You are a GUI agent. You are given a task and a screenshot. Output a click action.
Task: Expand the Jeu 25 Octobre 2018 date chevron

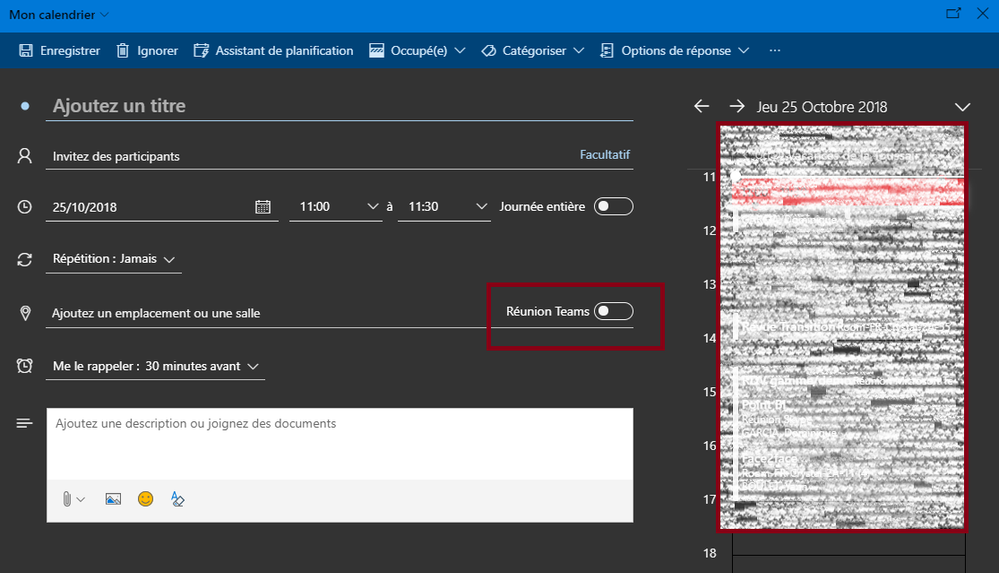coord(963,107)
